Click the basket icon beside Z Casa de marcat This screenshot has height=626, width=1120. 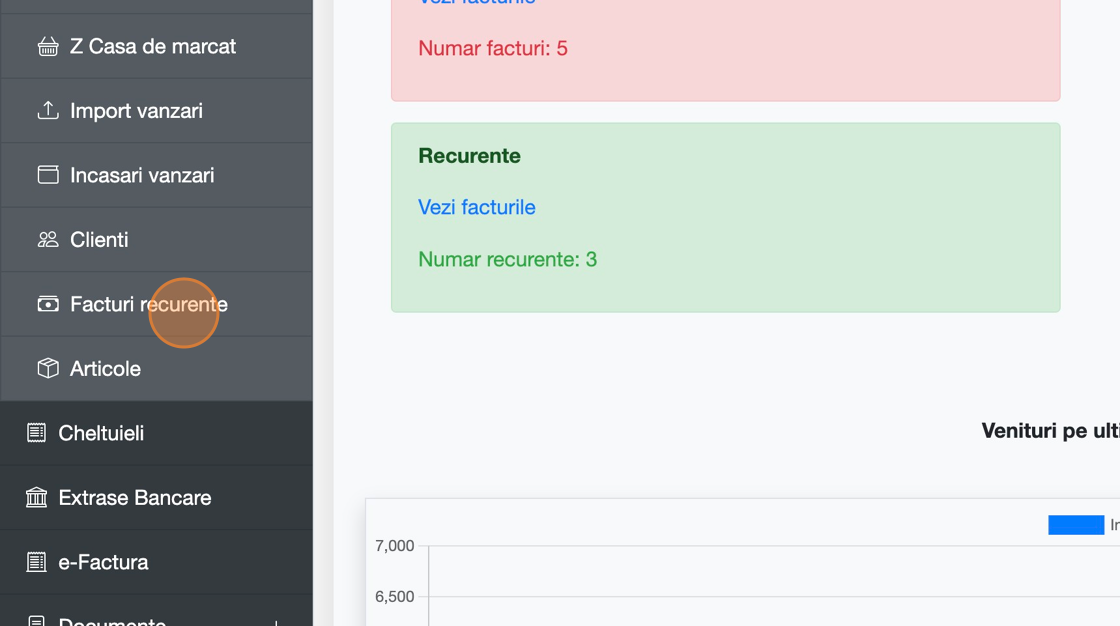[x=48, y=47]
